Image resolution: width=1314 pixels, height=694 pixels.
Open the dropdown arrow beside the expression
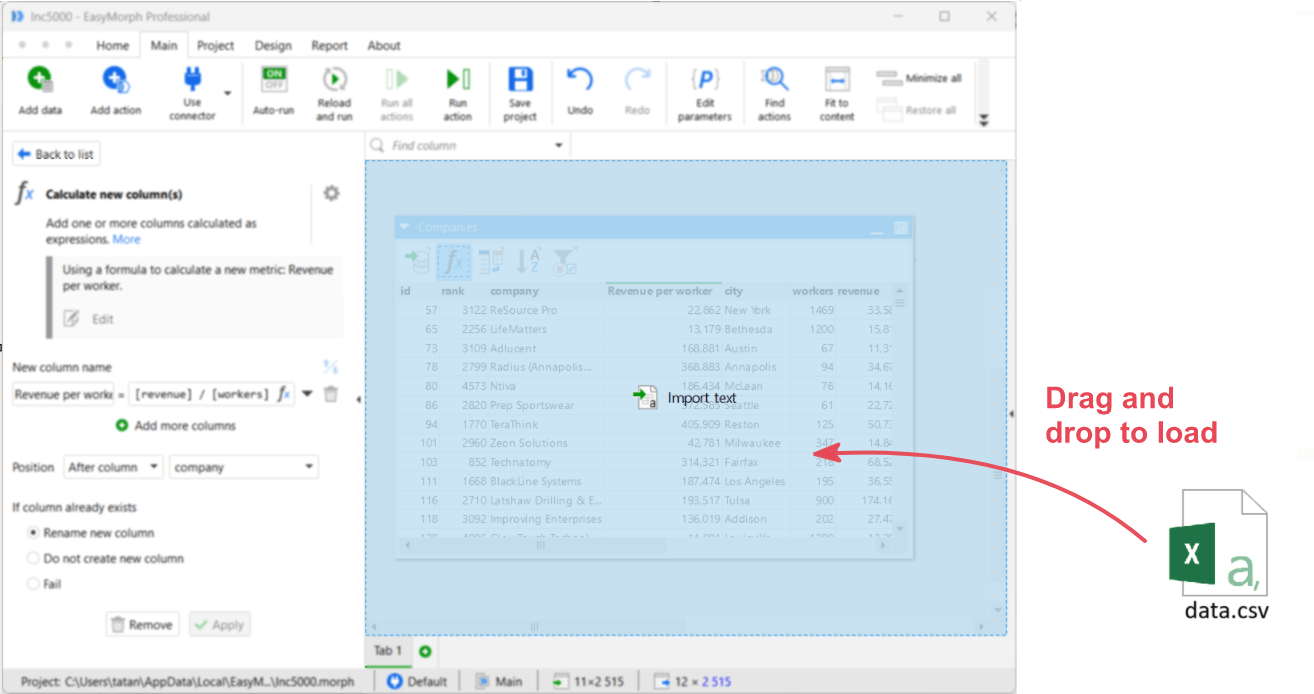coord(307,394)
